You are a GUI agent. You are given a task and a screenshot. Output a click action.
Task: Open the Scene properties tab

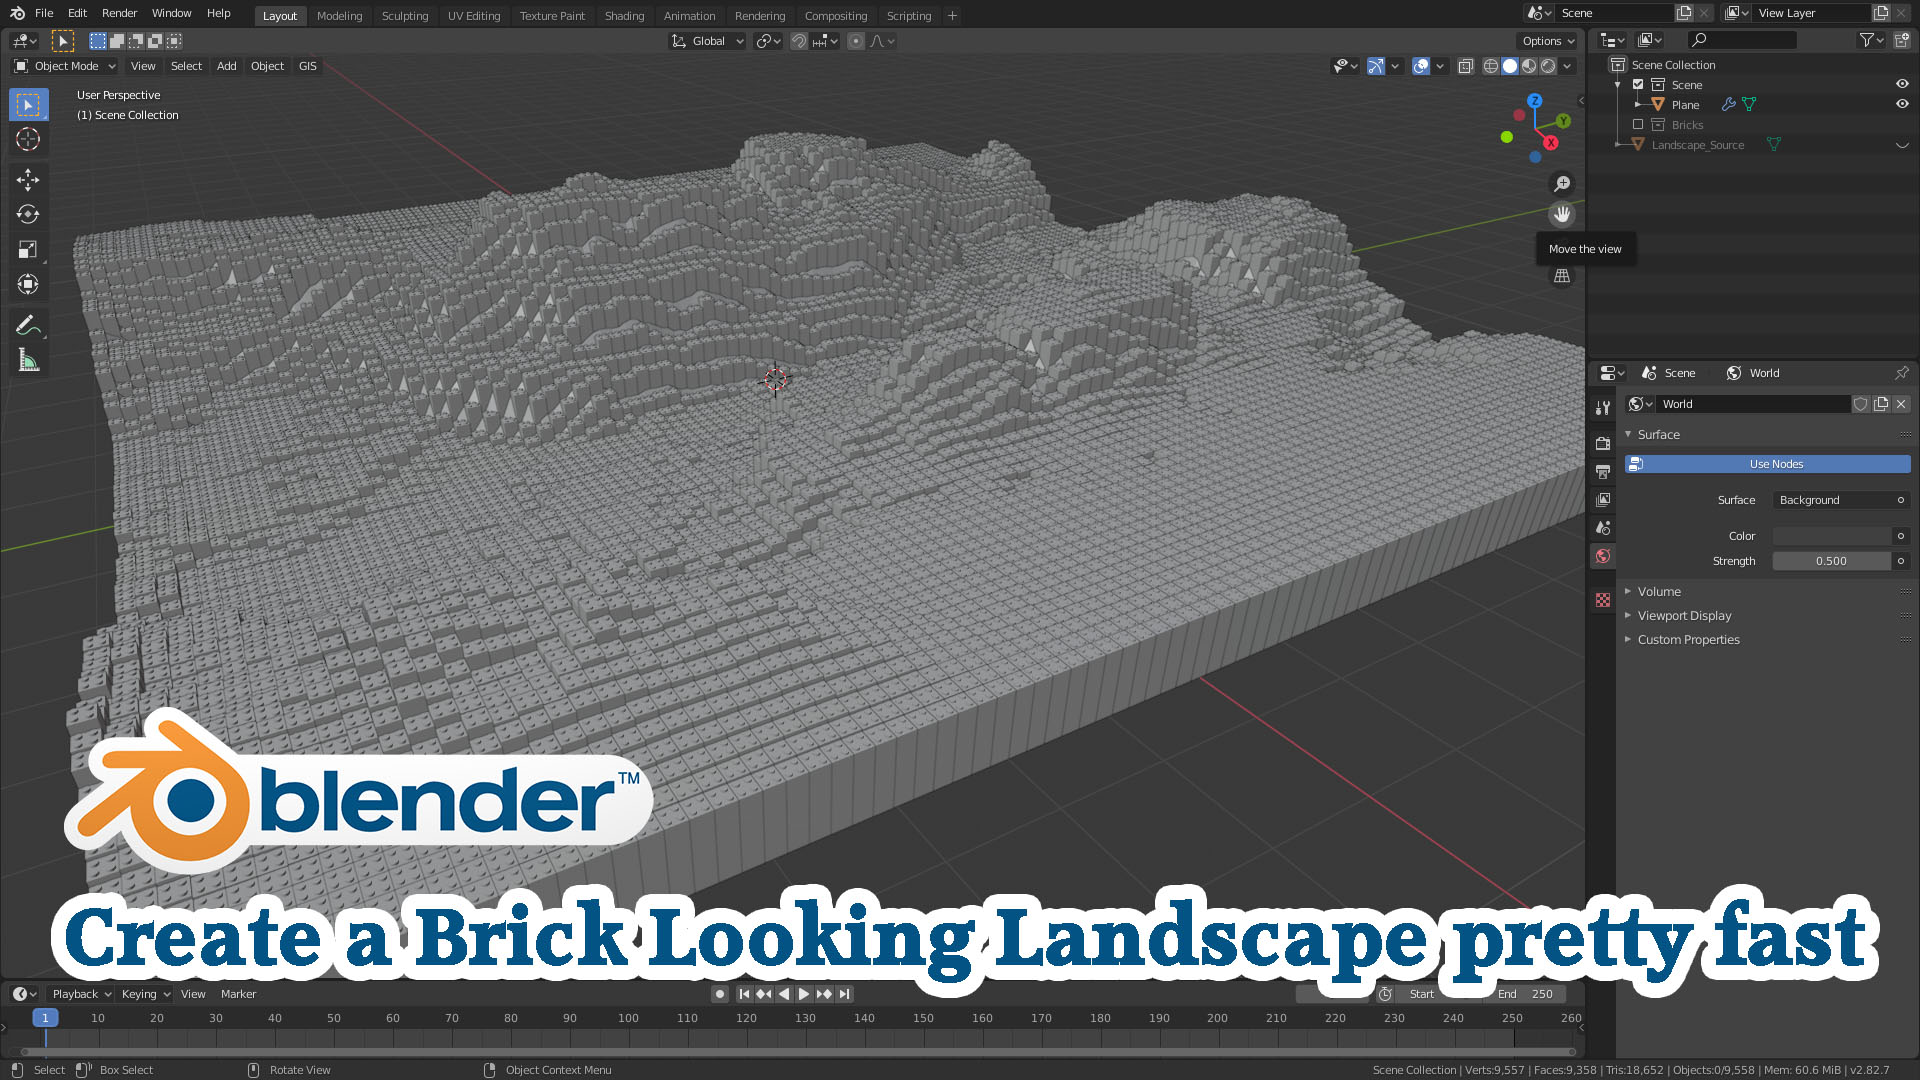[x=1603, y=527]
